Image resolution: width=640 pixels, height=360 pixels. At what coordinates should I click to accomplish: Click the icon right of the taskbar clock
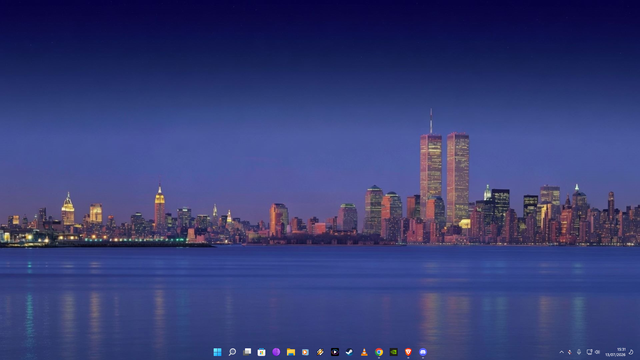pos(631,352)
